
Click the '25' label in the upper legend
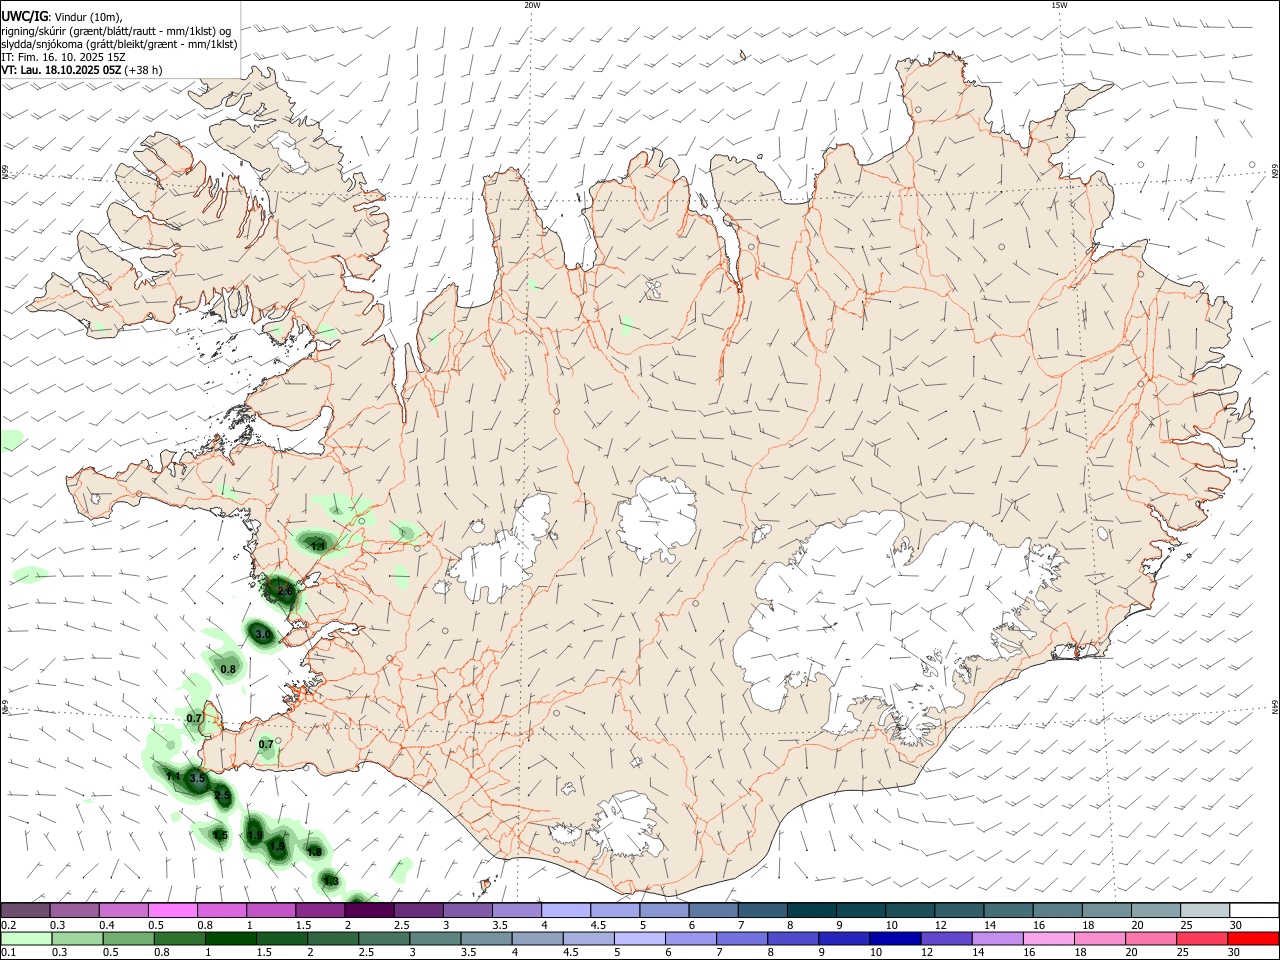pyautogui.click(x=1186, y=925)
